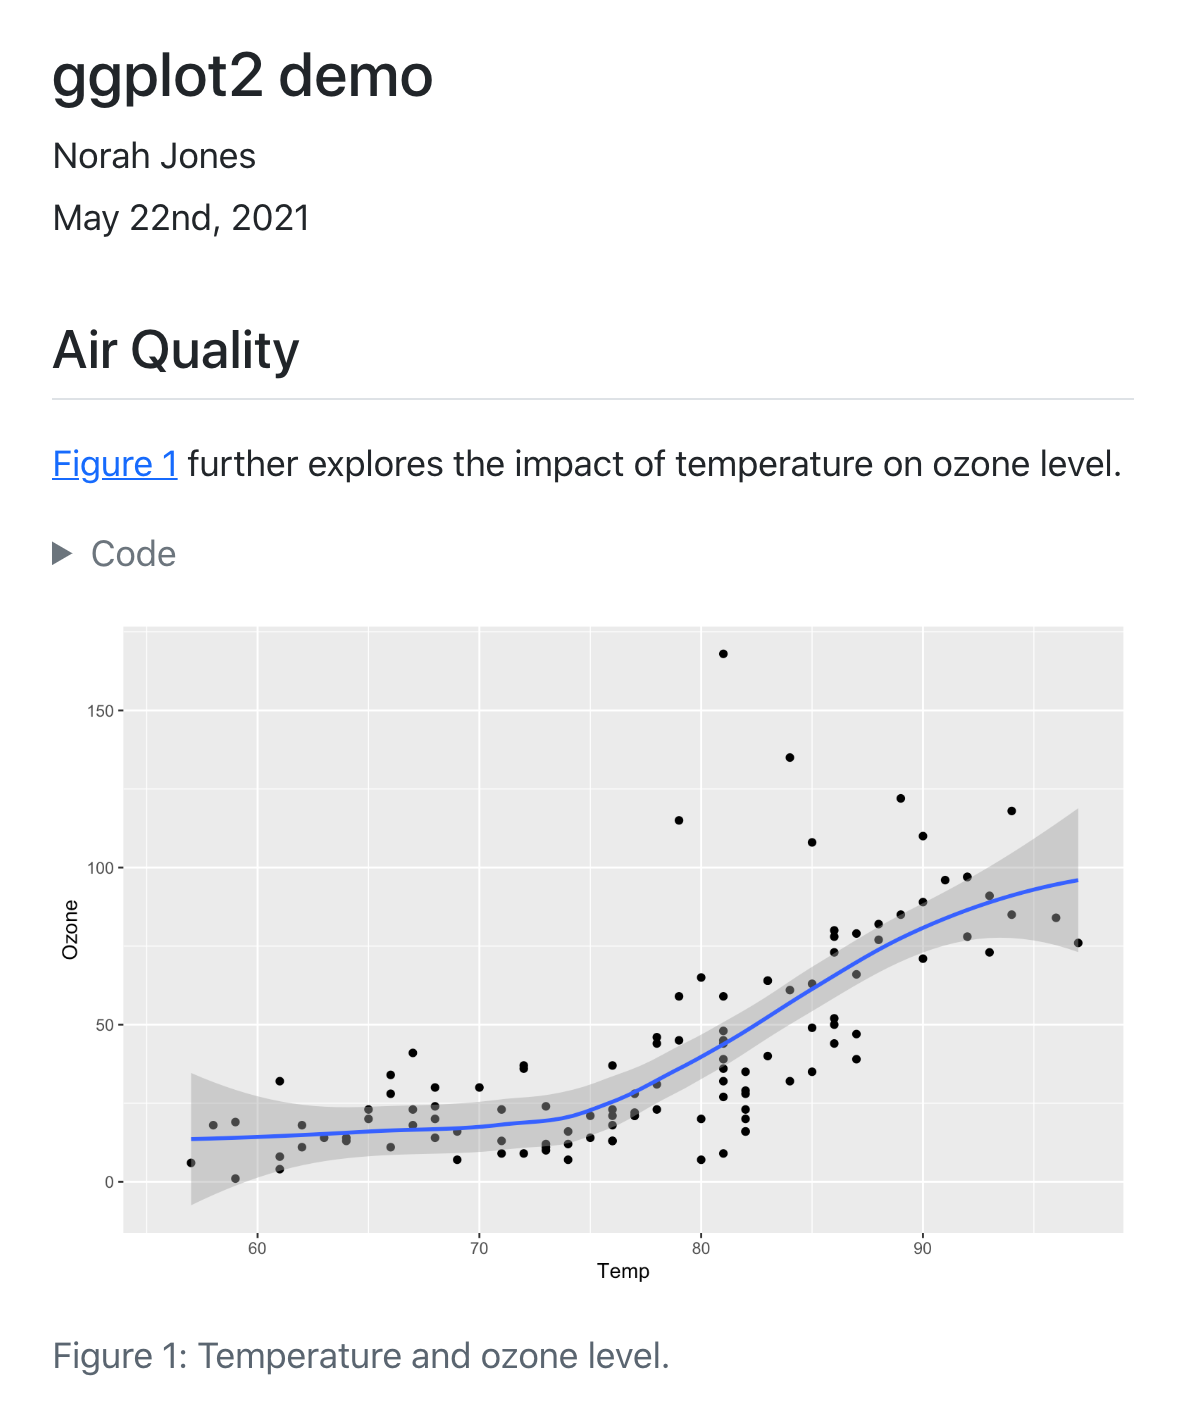Viewport: 1182px width, 1416px height.
Task: Select the Air Quality section heading
Action: coord(176,350)
